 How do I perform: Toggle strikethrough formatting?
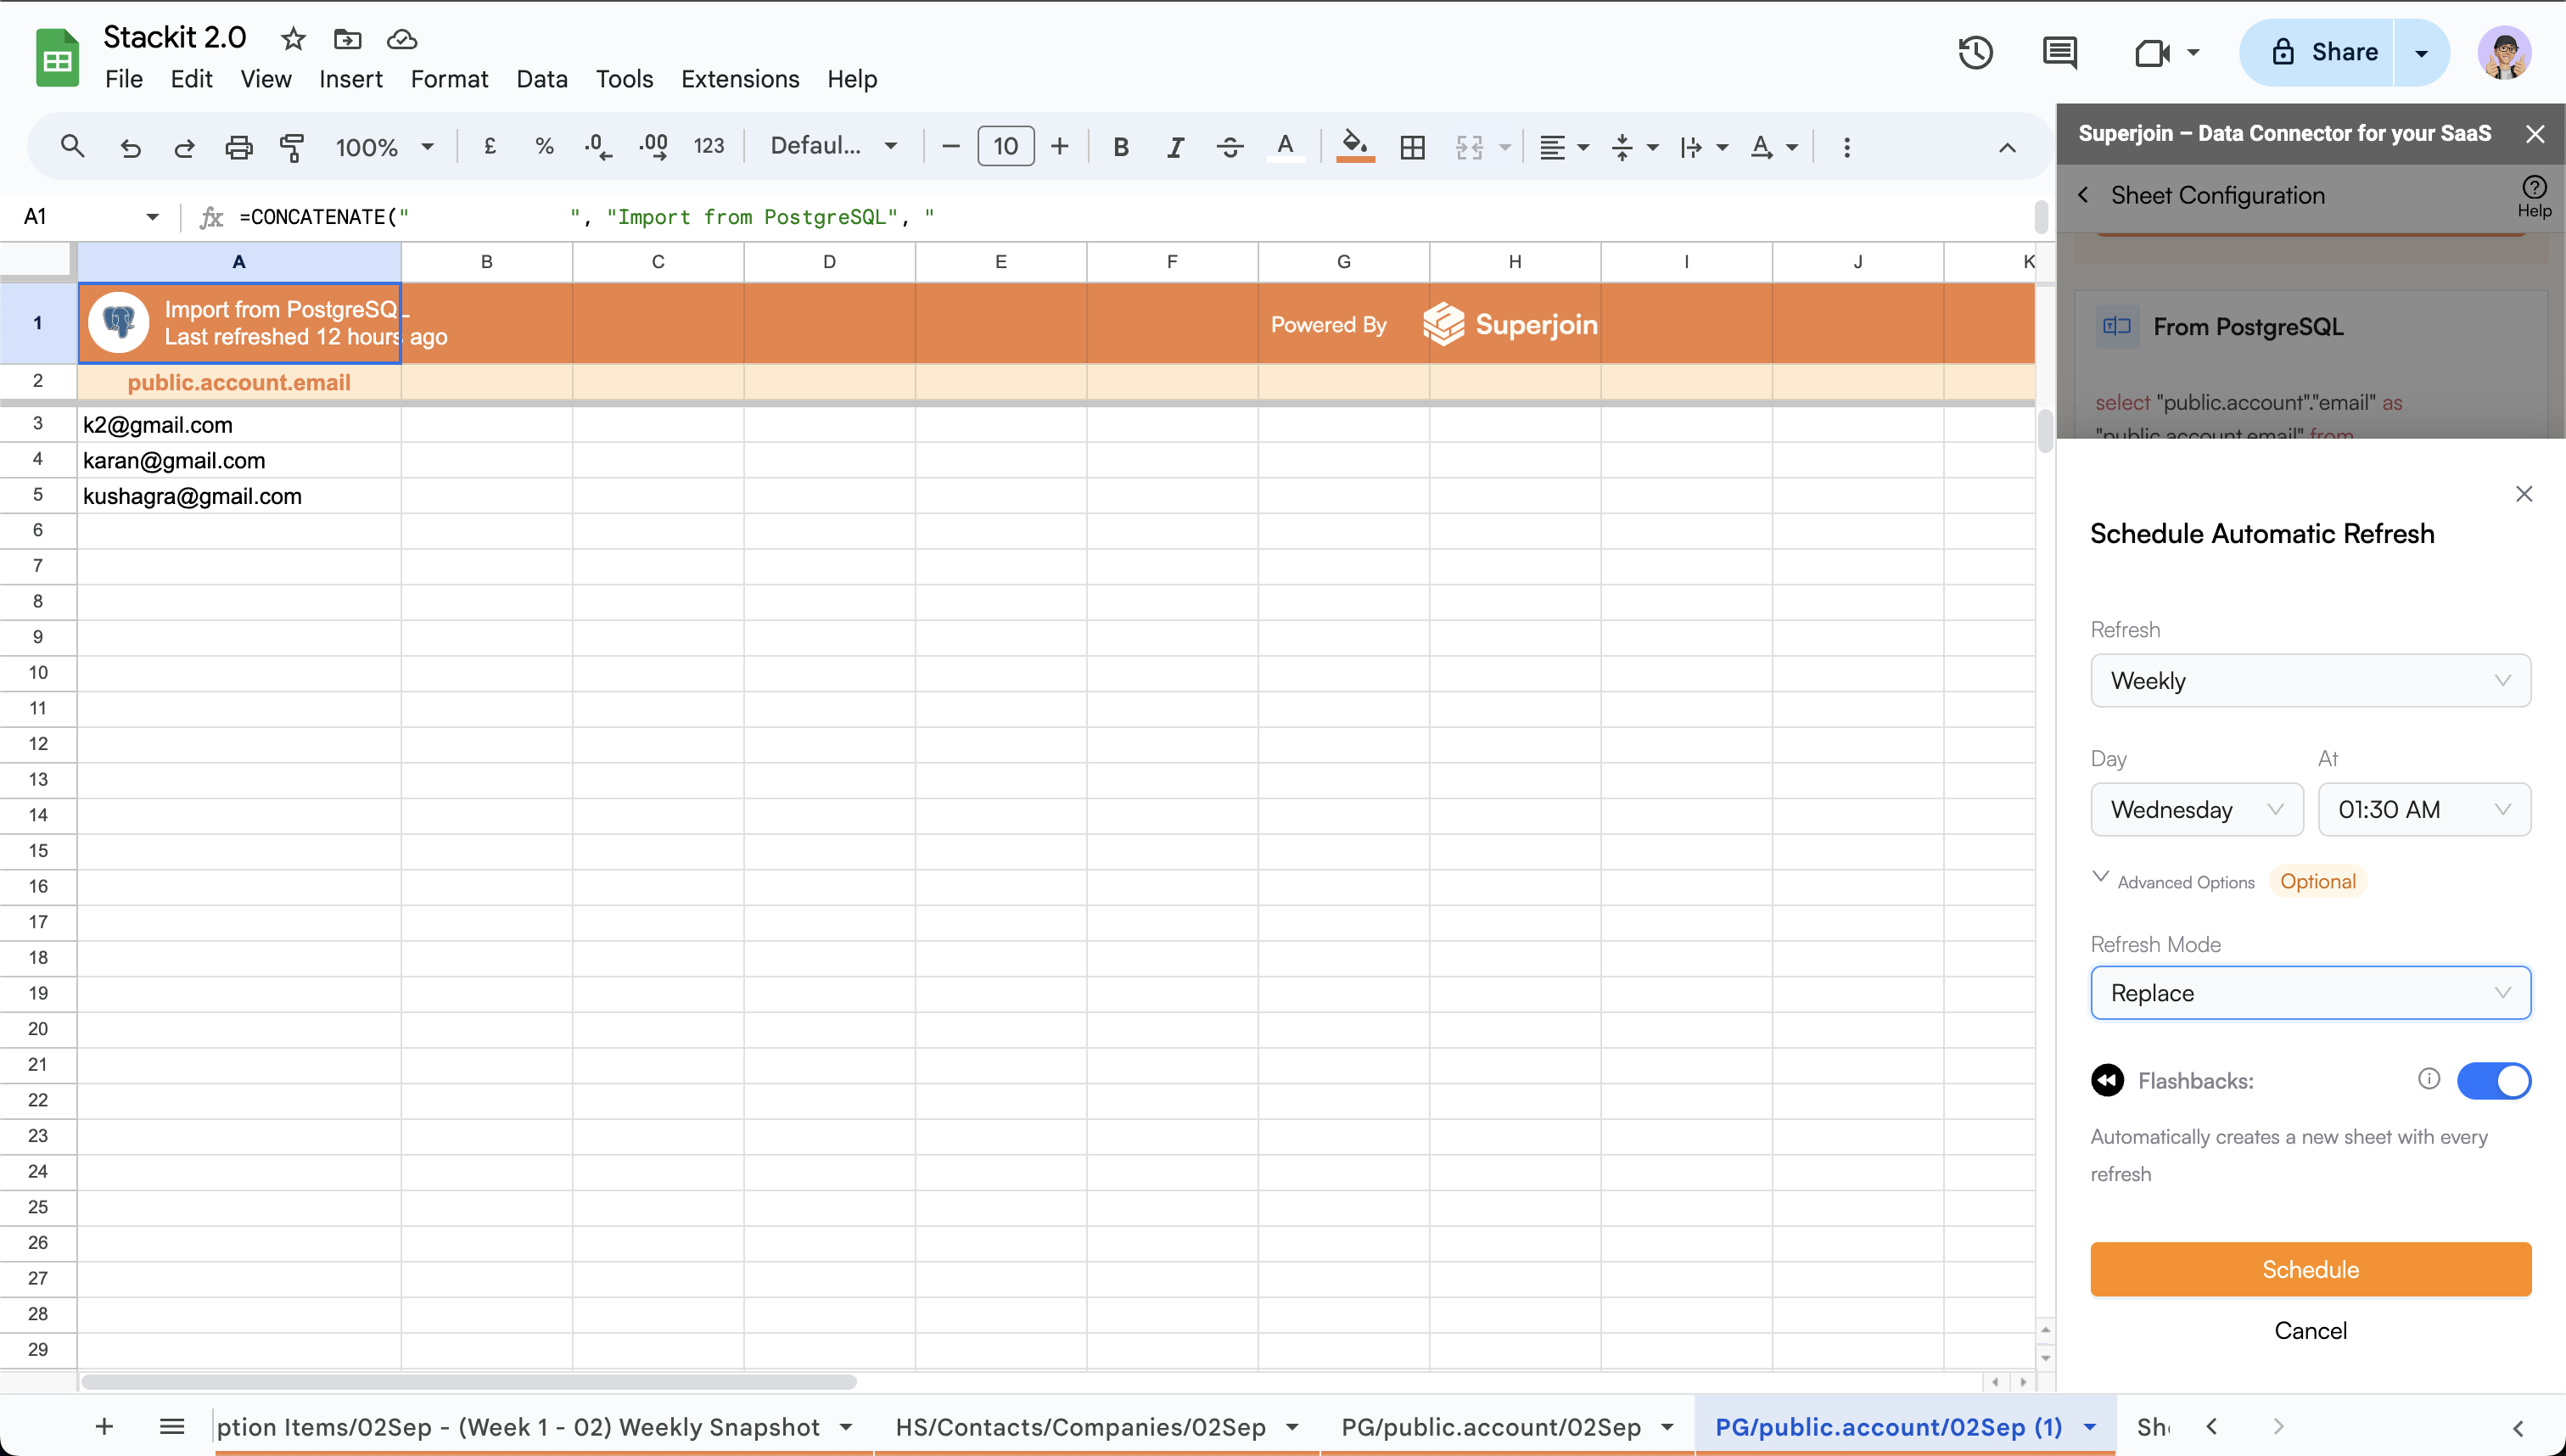point(1229,148)
